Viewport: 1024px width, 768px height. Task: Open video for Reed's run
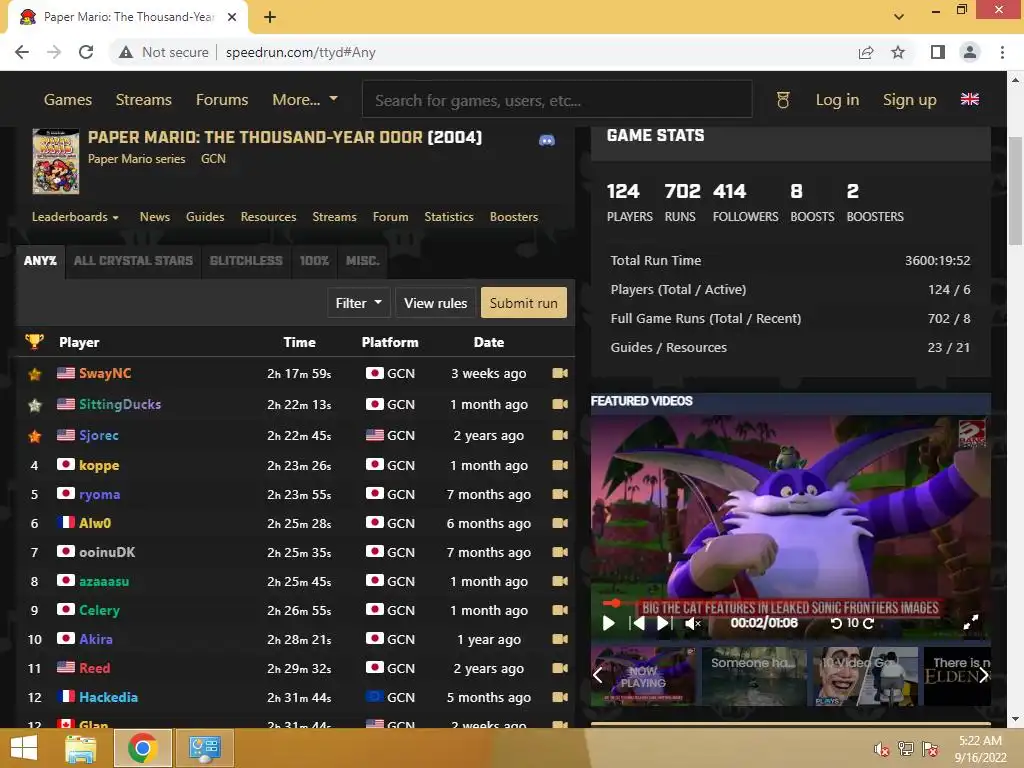point(560,668)
